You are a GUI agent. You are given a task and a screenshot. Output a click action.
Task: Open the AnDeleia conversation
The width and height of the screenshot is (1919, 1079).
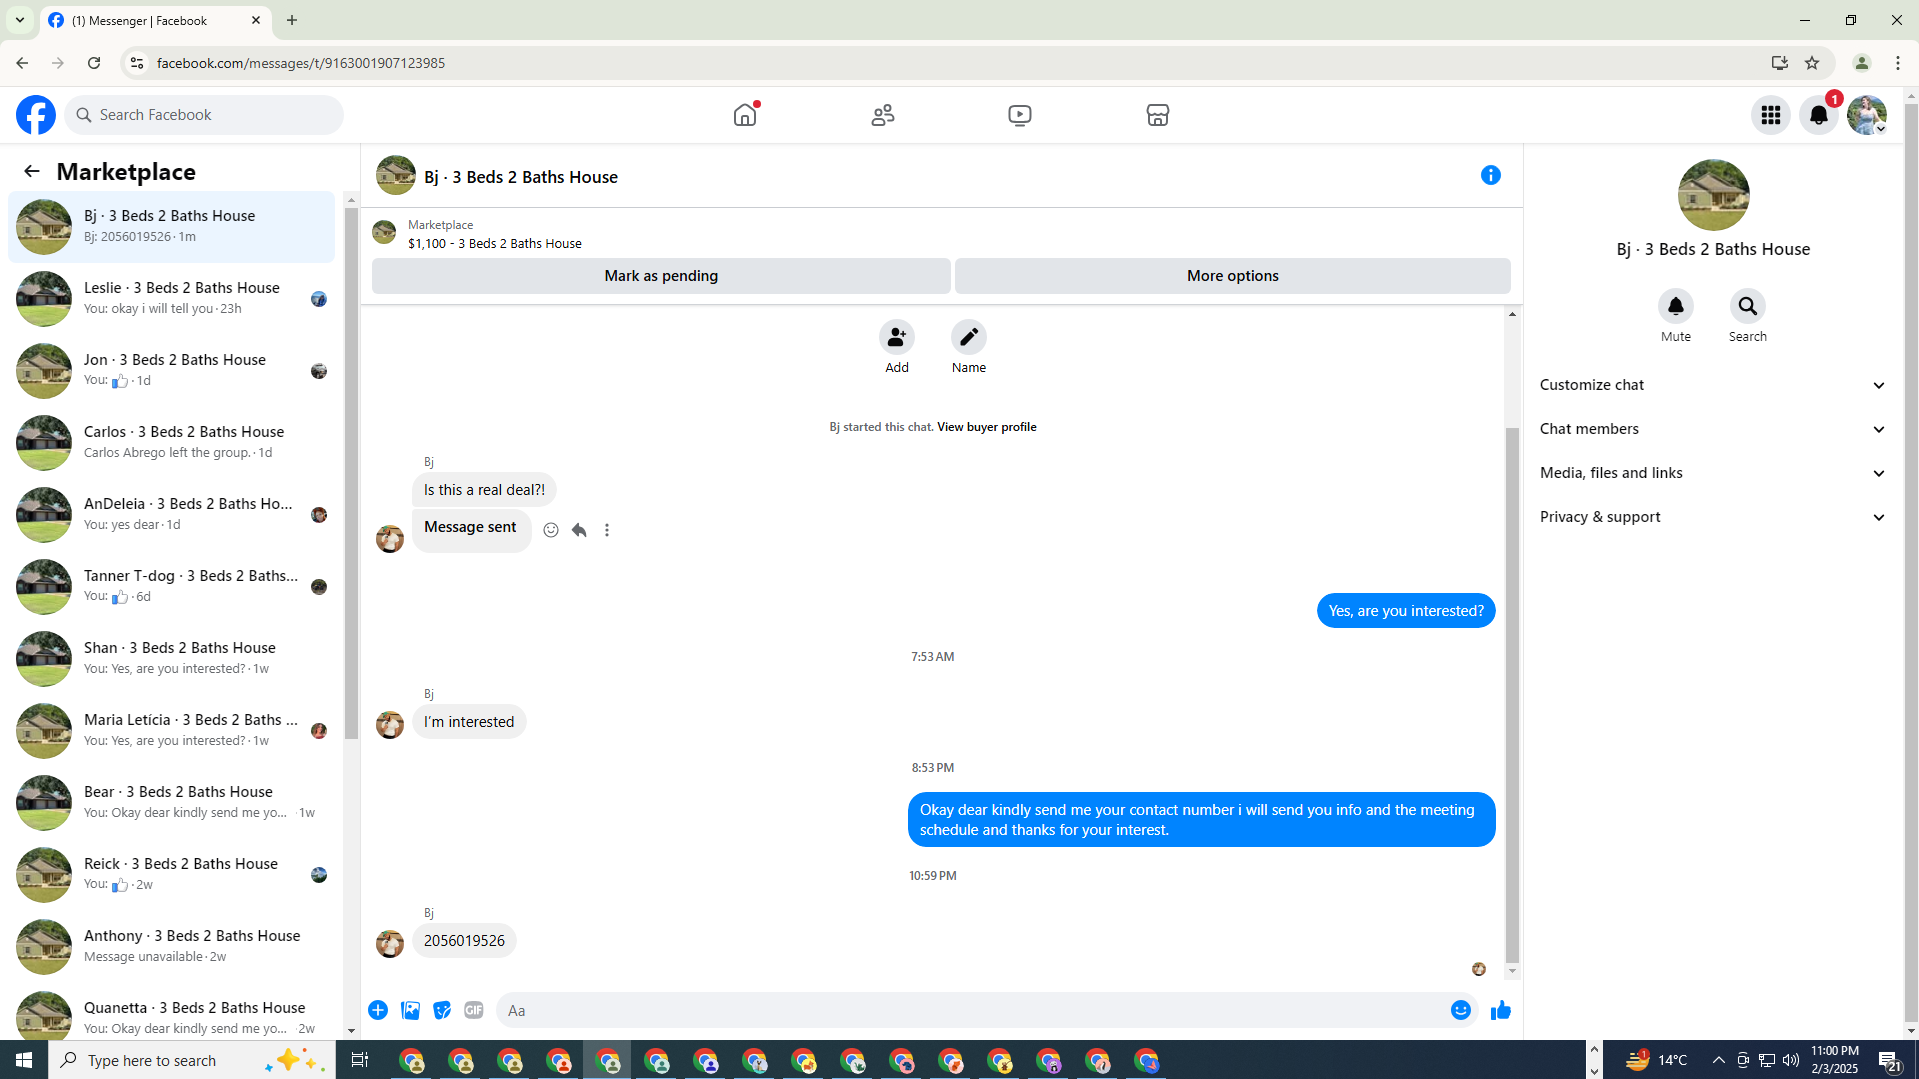pos(172,514)
